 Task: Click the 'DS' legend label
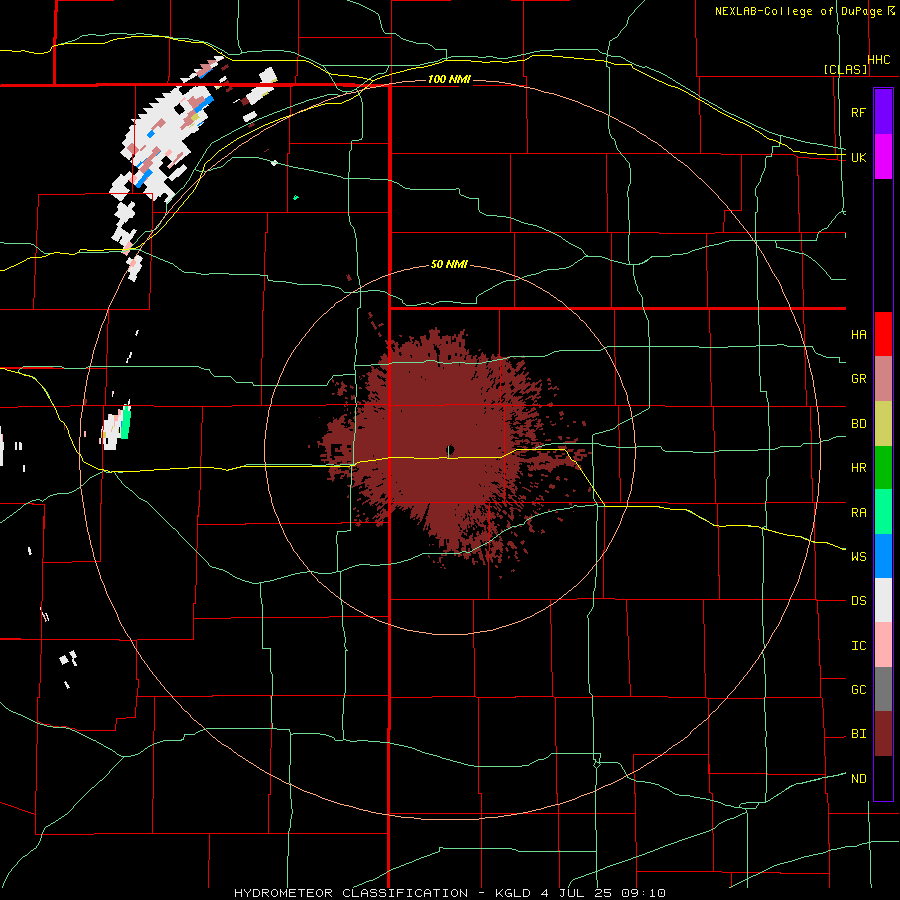[x=858, y=601]
